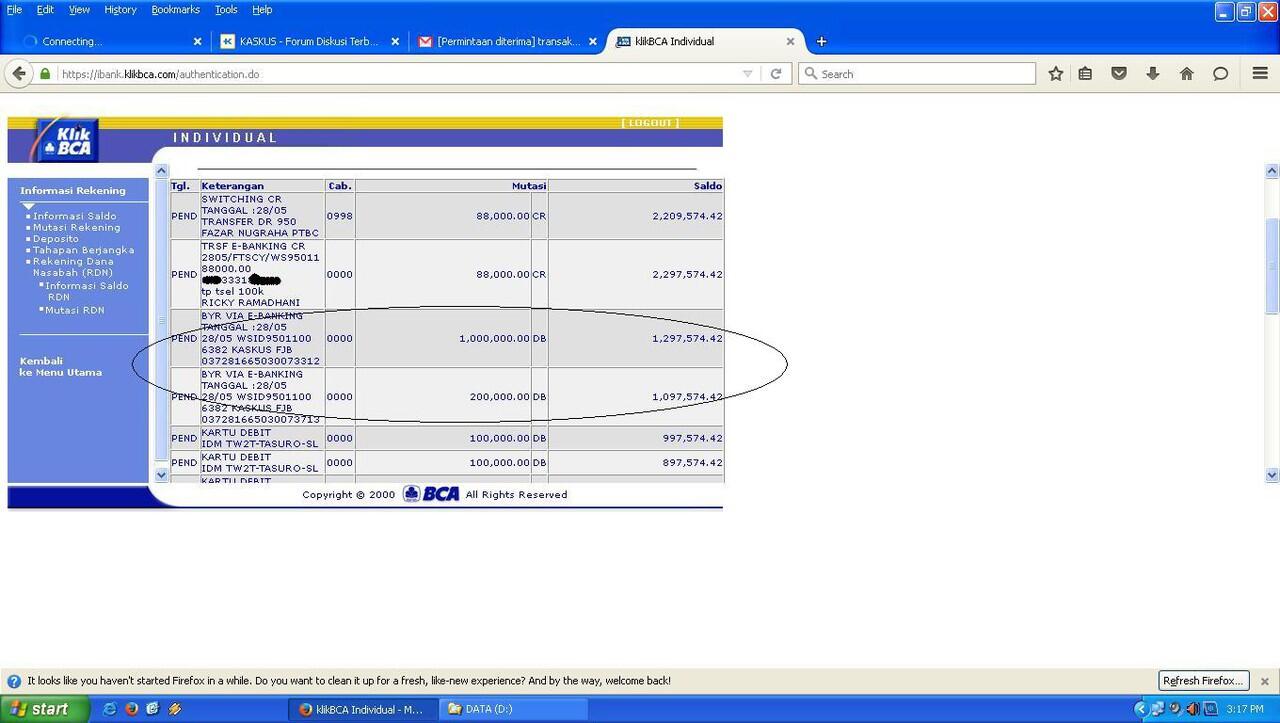Click the BCA footer logo
The height and width of the screenshot is (723, 1280).
tap(431, 494)
